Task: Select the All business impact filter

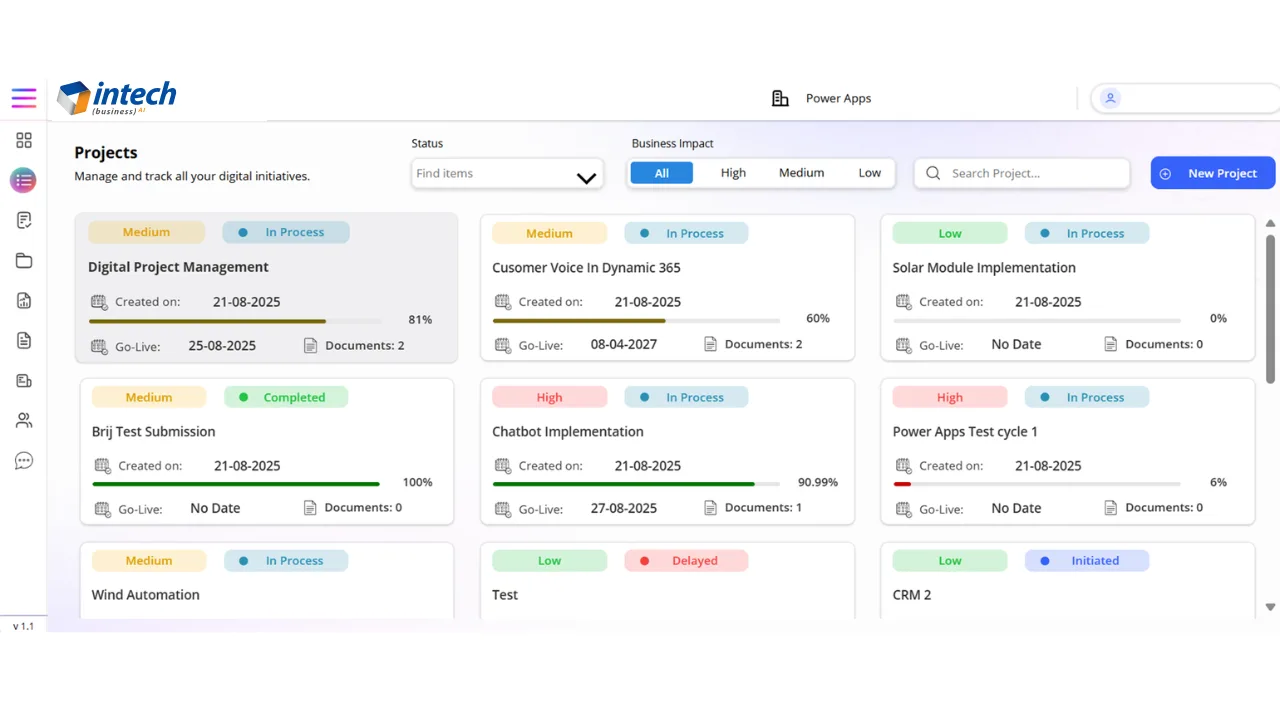Action: pos(662,173)
